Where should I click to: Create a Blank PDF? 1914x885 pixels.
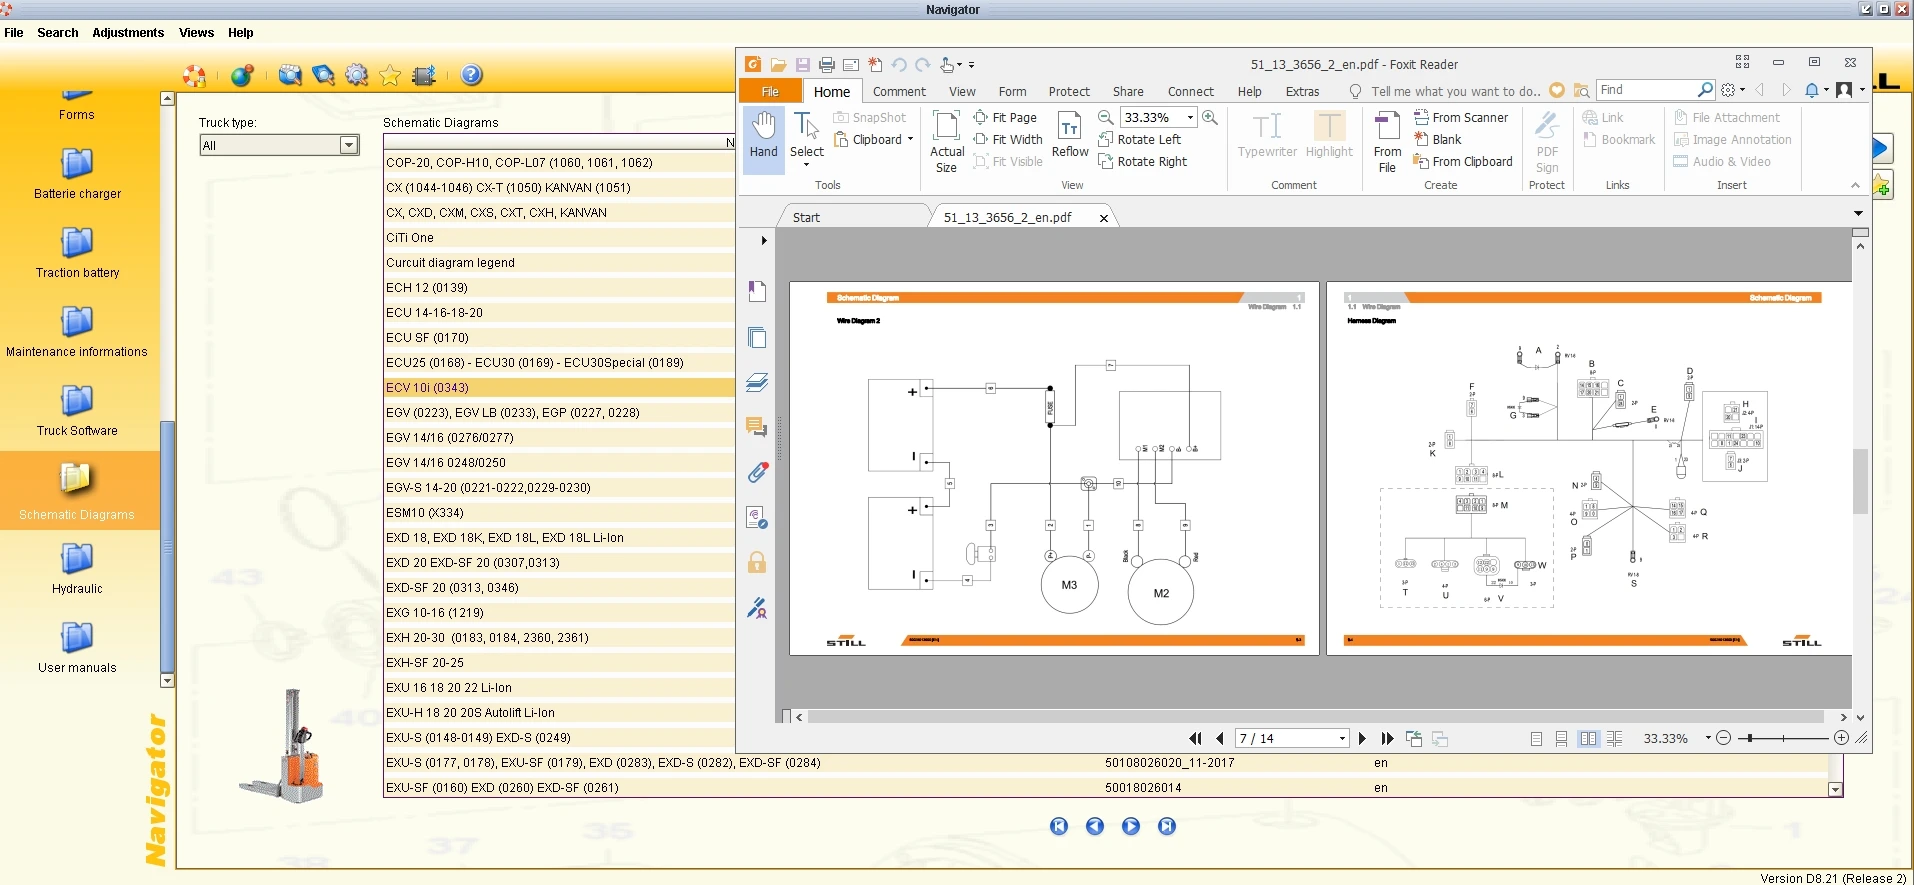pos(1438,140)
